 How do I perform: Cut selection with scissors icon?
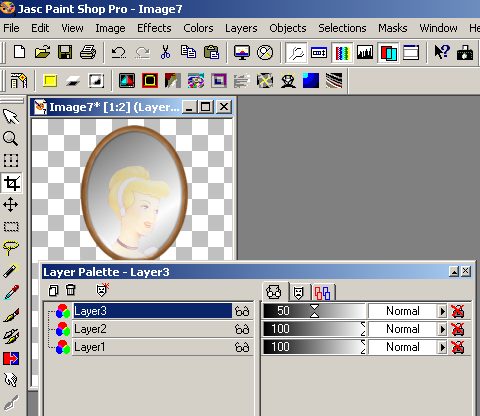[x=165, y=52]
